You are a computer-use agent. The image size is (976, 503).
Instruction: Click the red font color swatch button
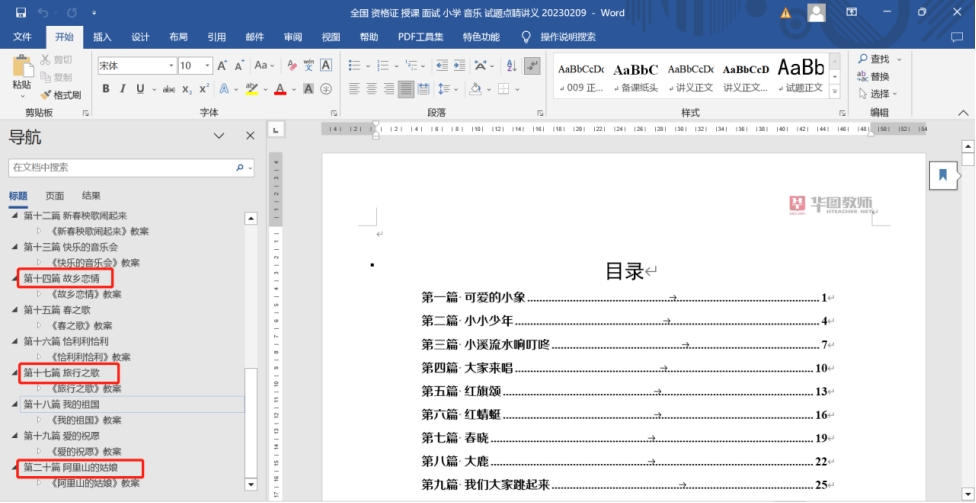[x=279, y=89]
